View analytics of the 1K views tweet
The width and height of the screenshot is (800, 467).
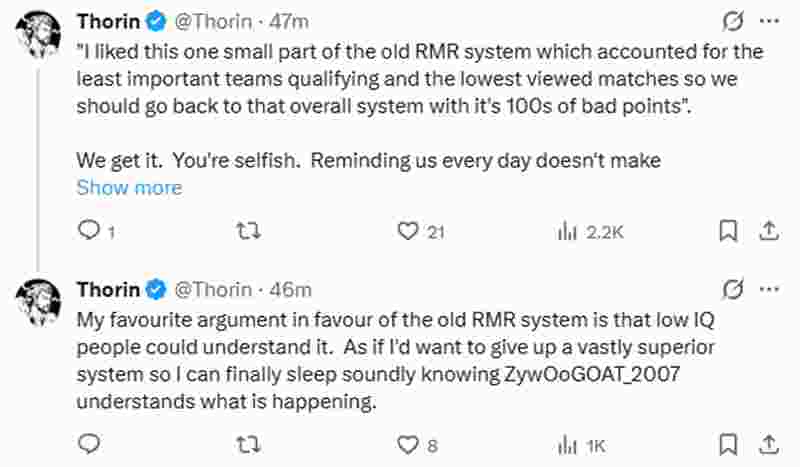click(x=568, y=443)
